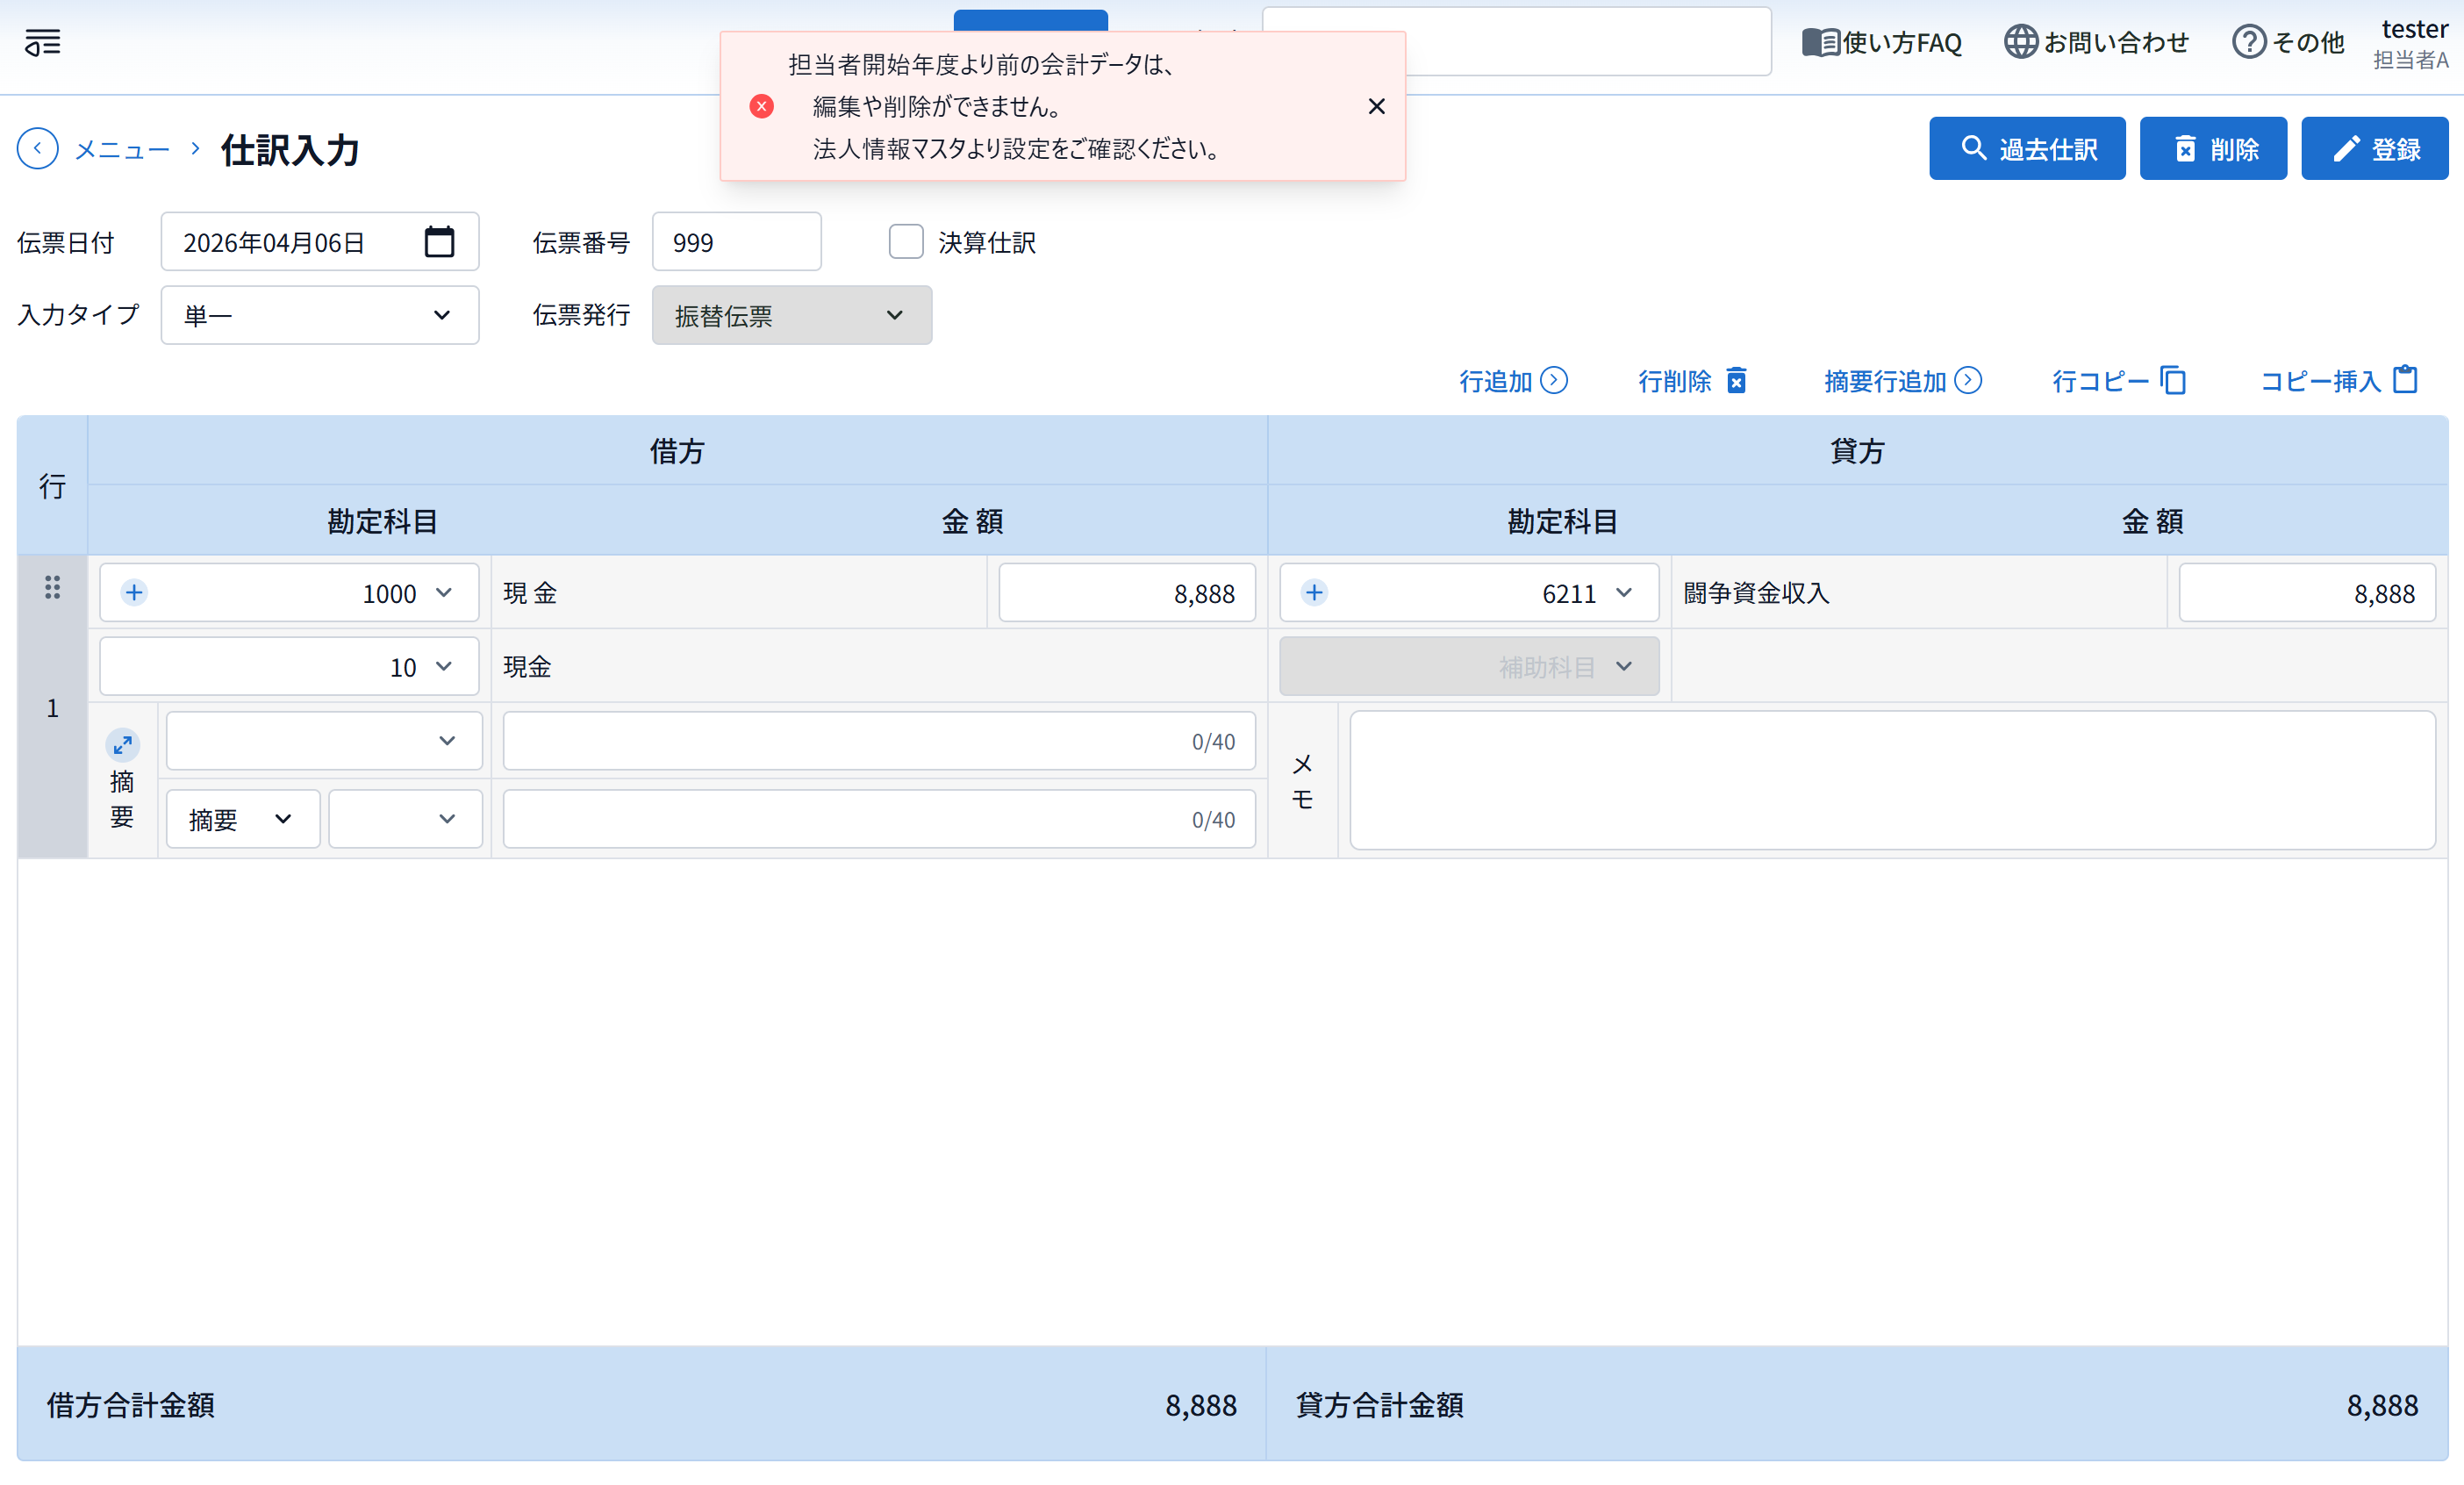2464x1485 pixels.
Task: Toggle the hamburger sidebar menu icon
Action: point(43,42)
